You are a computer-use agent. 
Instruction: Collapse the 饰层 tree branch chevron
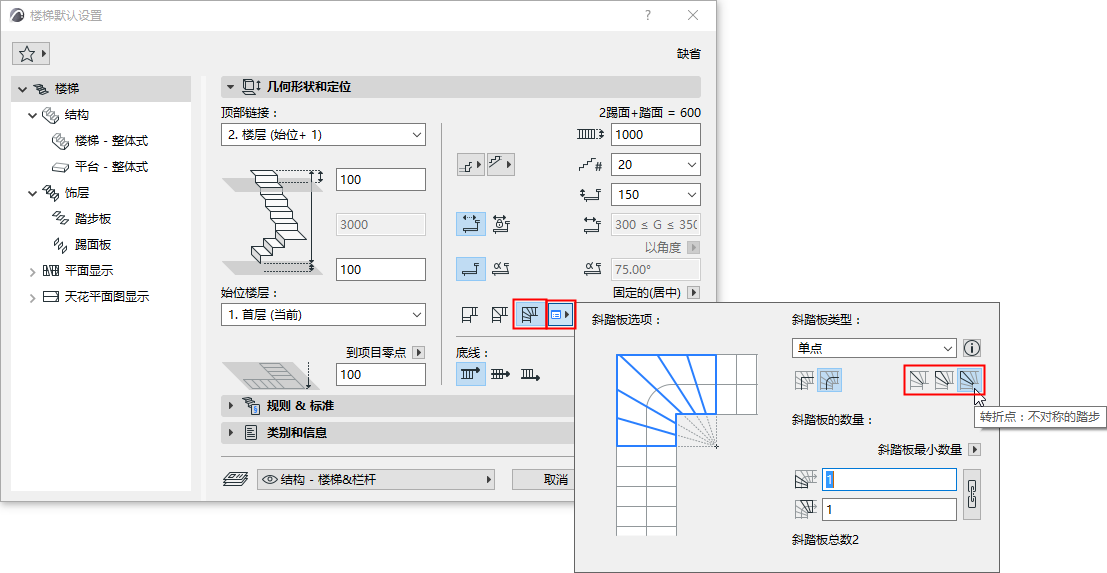[x=32, y=193]
